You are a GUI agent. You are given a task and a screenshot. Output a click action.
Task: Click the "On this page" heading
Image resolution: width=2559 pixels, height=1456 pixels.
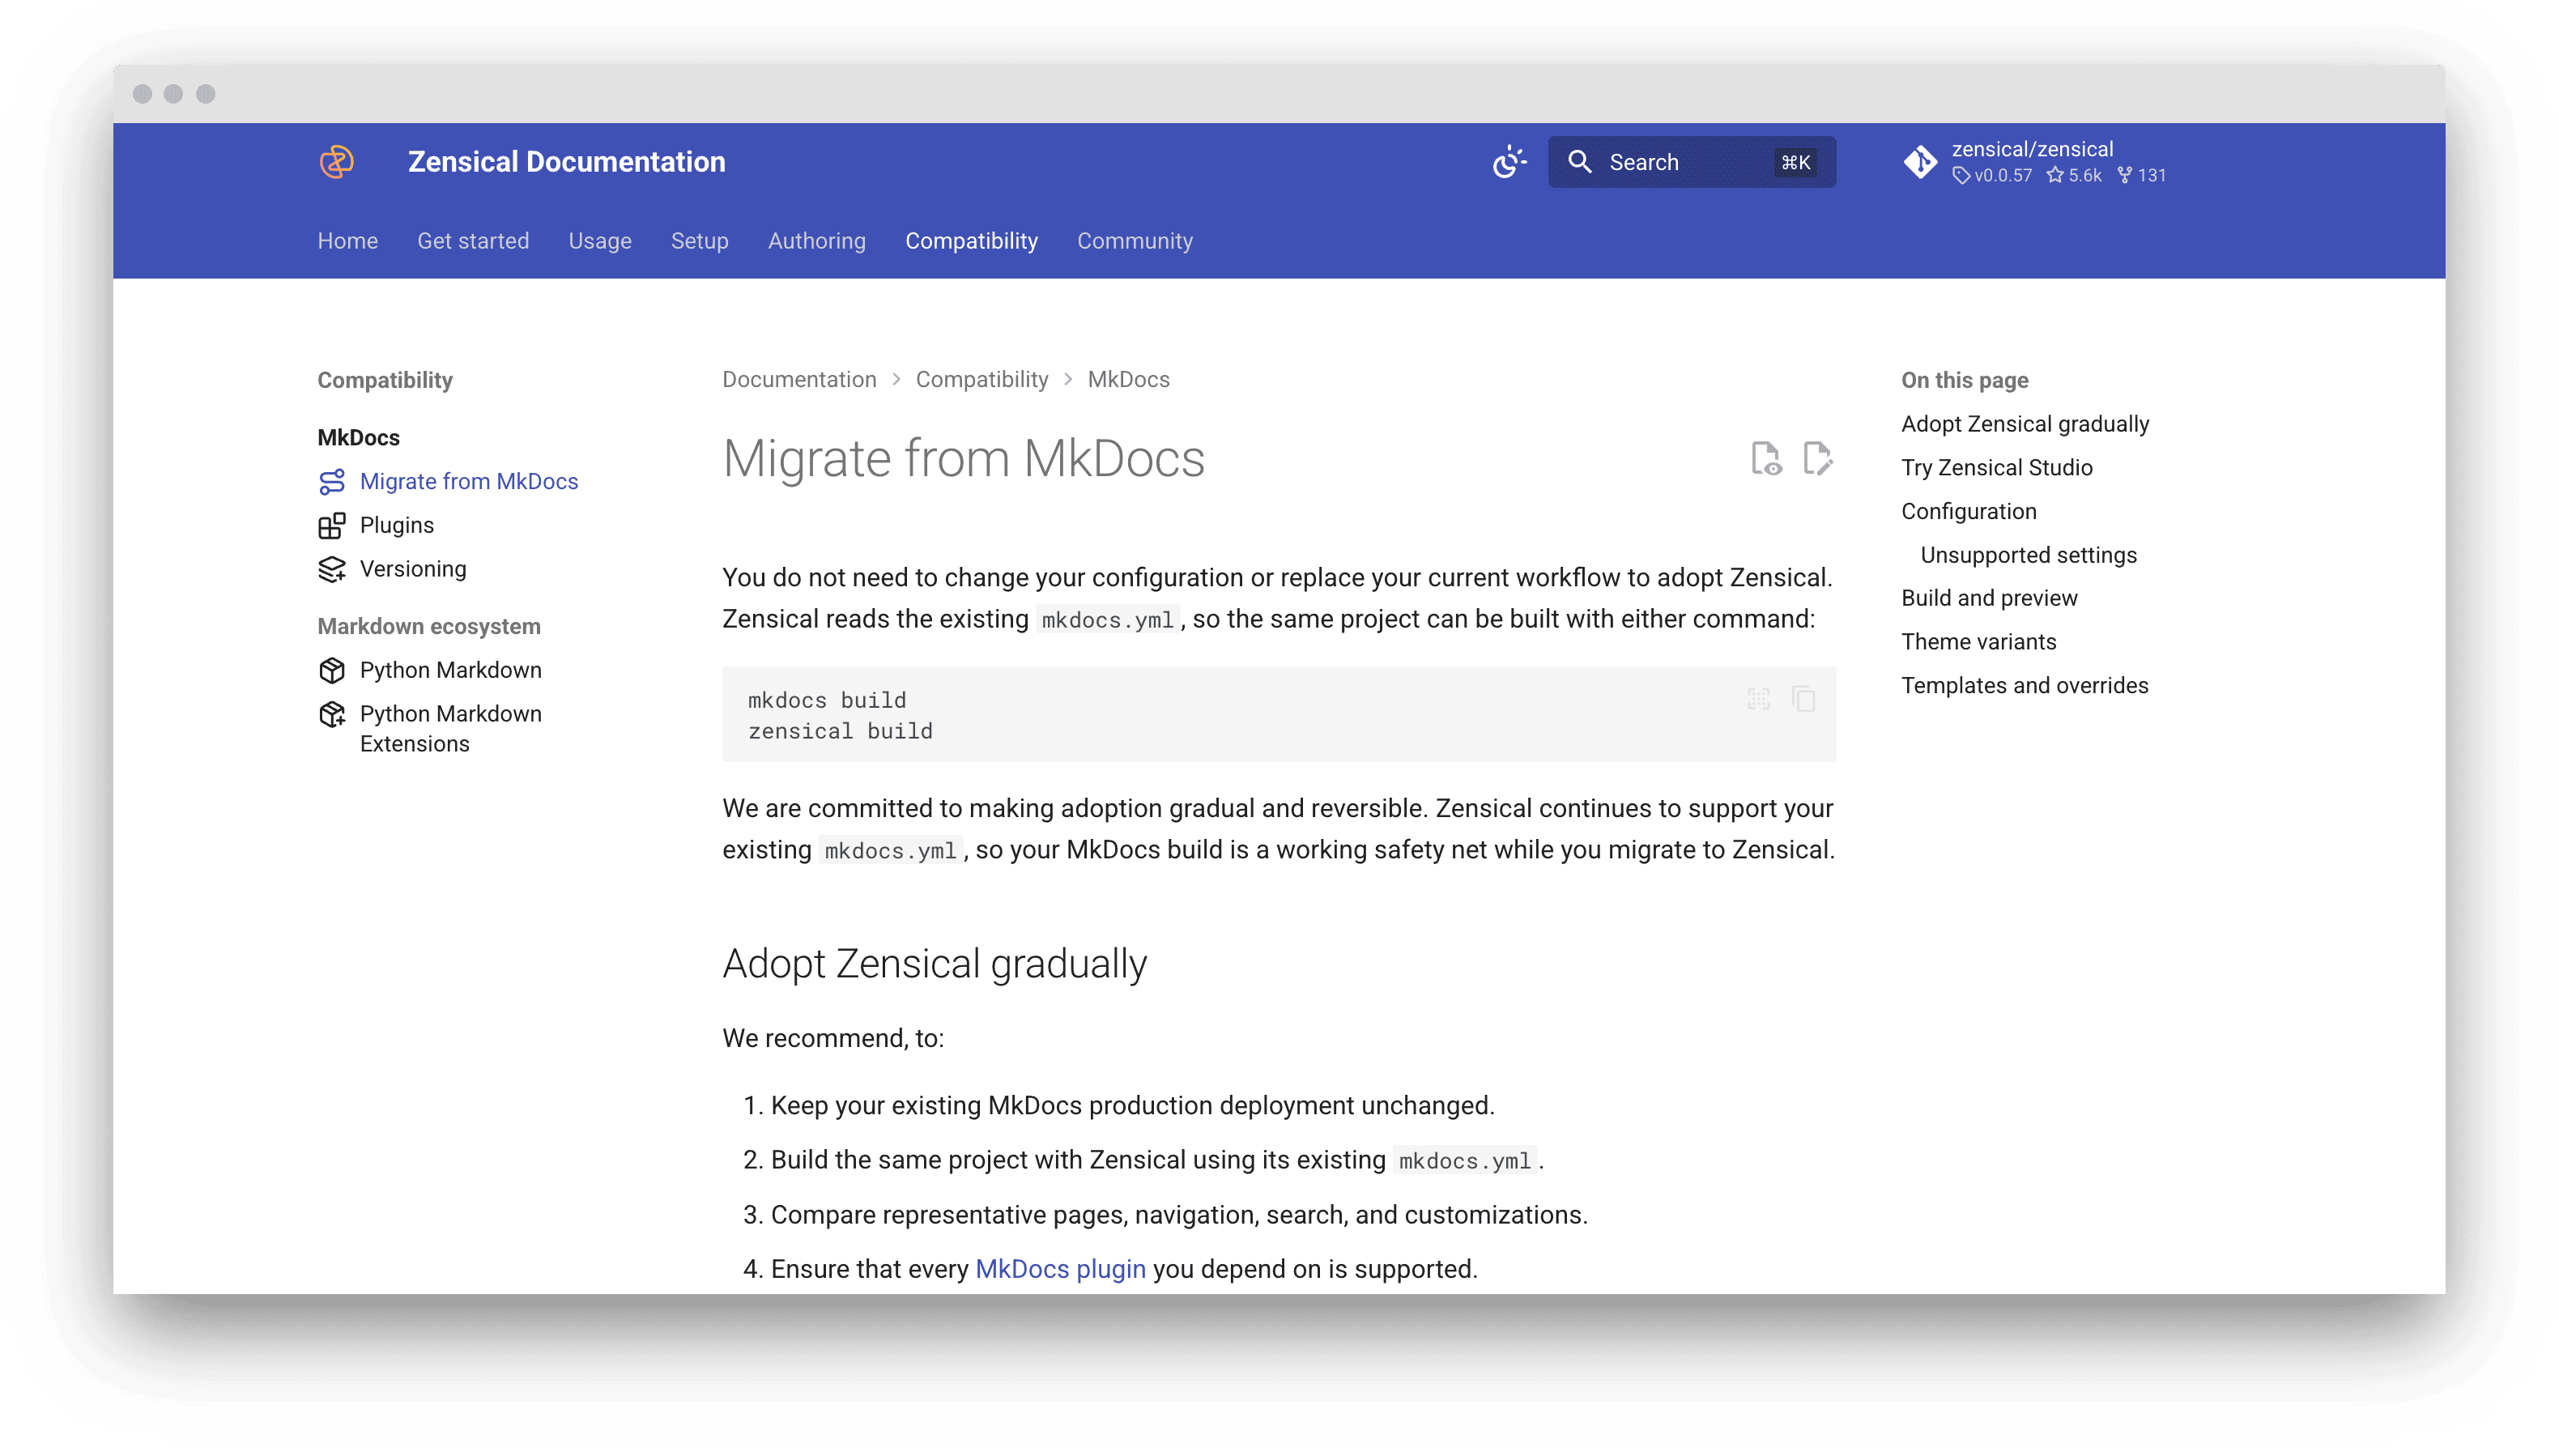tap(1965, 380)
